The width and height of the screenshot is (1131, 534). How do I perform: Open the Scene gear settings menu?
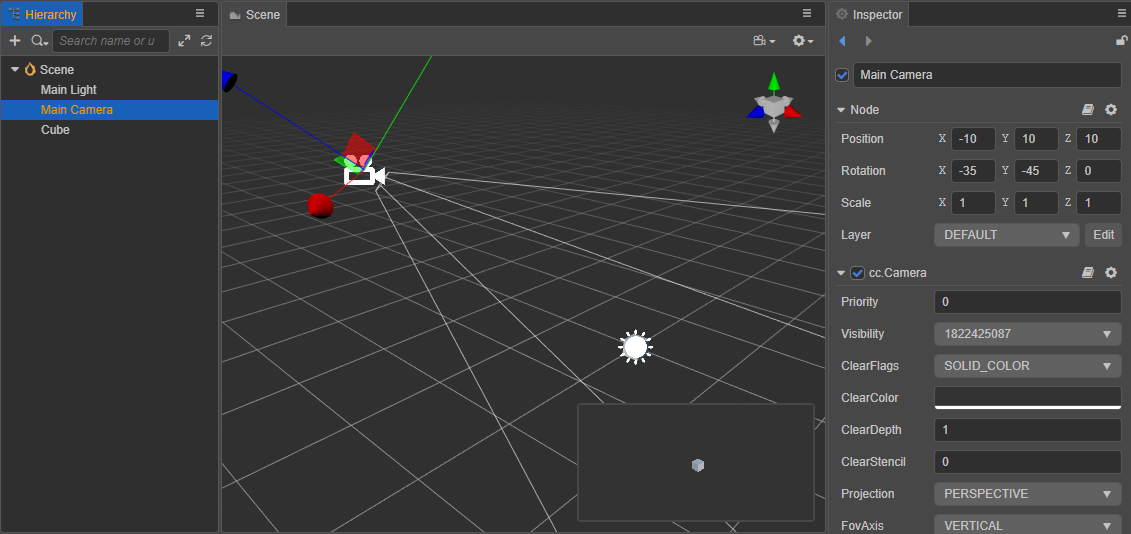[x=802, y=41]
